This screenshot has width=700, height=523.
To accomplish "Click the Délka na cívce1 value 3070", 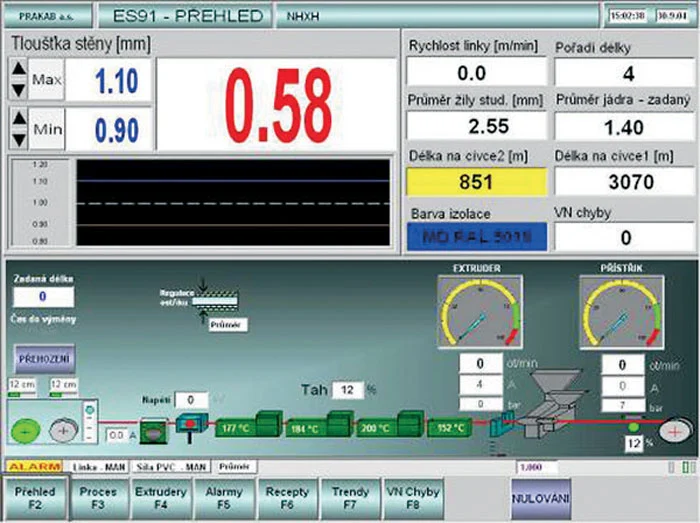I will (624, 182).
